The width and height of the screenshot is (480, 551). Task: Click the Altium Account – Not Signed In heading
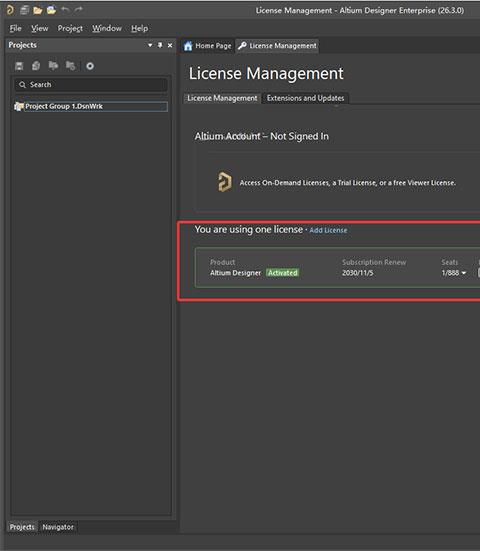click(262, 136)
